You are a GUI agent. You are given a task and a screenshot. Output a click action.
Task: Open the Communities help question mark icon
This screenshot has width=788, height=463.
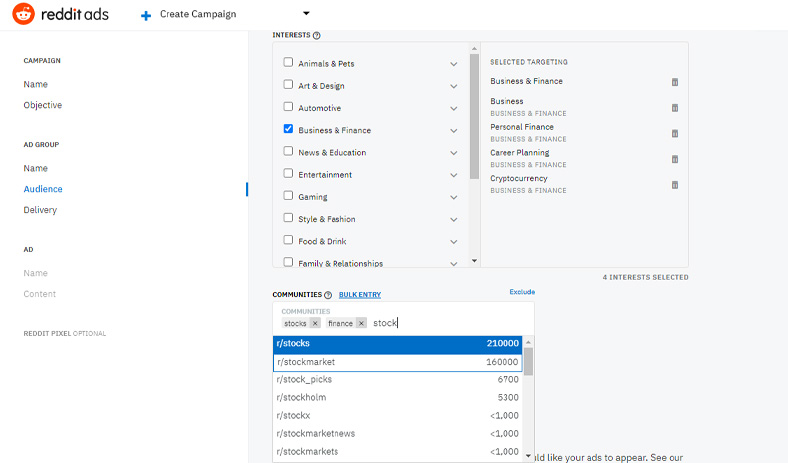[328, 295]
